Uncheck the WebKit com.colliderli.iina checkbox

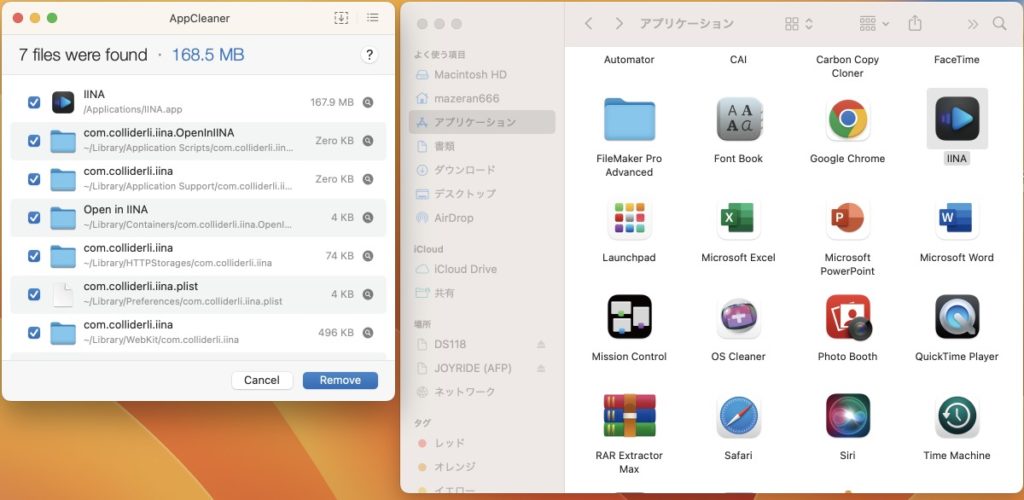pyautogui.click(x=34, y=333)
